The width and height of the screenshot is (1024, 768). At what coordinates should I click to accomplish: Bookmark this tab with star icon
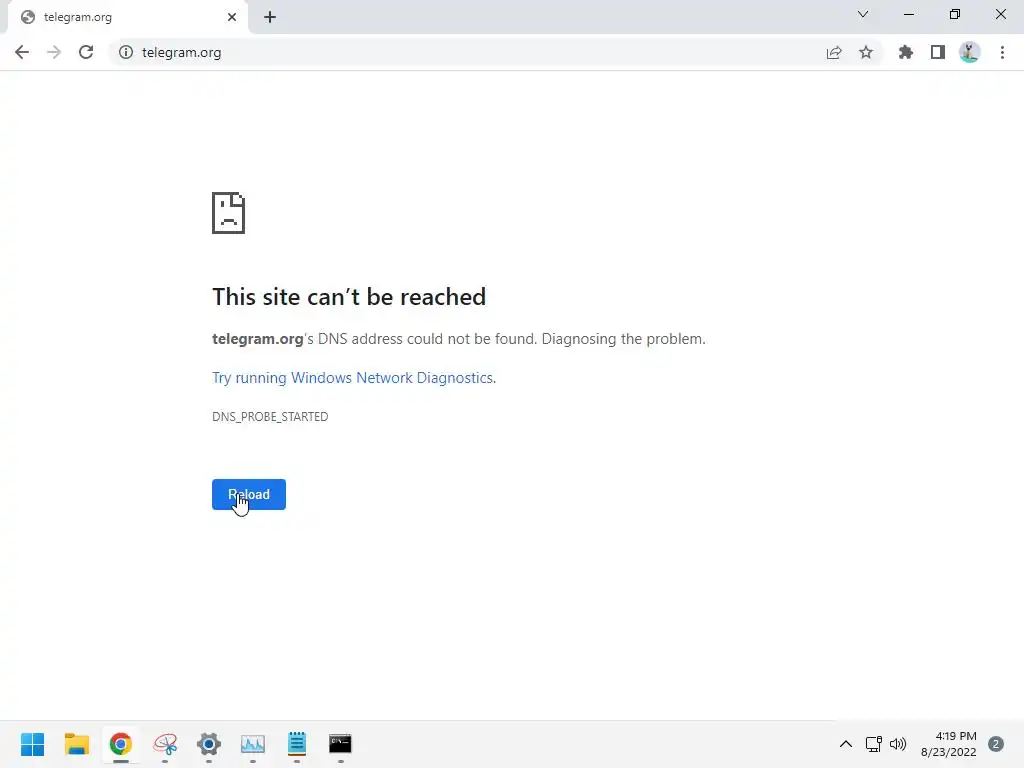(866, 52)
